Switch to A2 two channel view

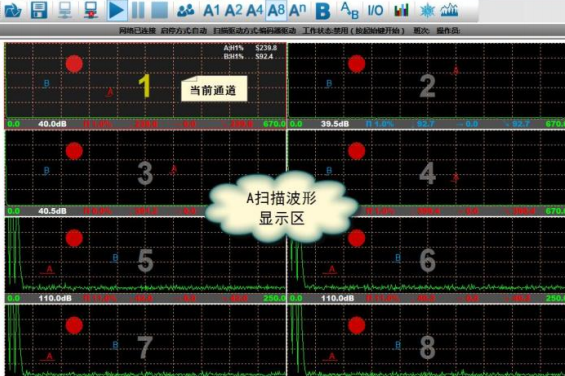point(233,10)
